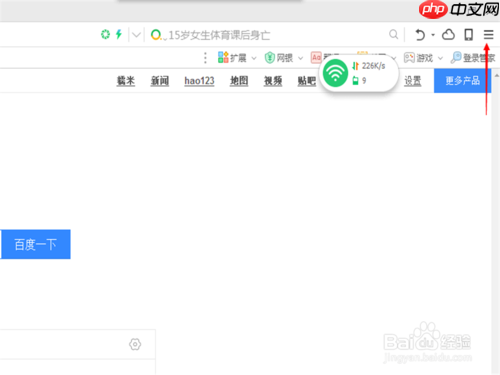
Task: Click the green WiFi floating widget icon
Action: pyautogui.click(x=335, y=73)
